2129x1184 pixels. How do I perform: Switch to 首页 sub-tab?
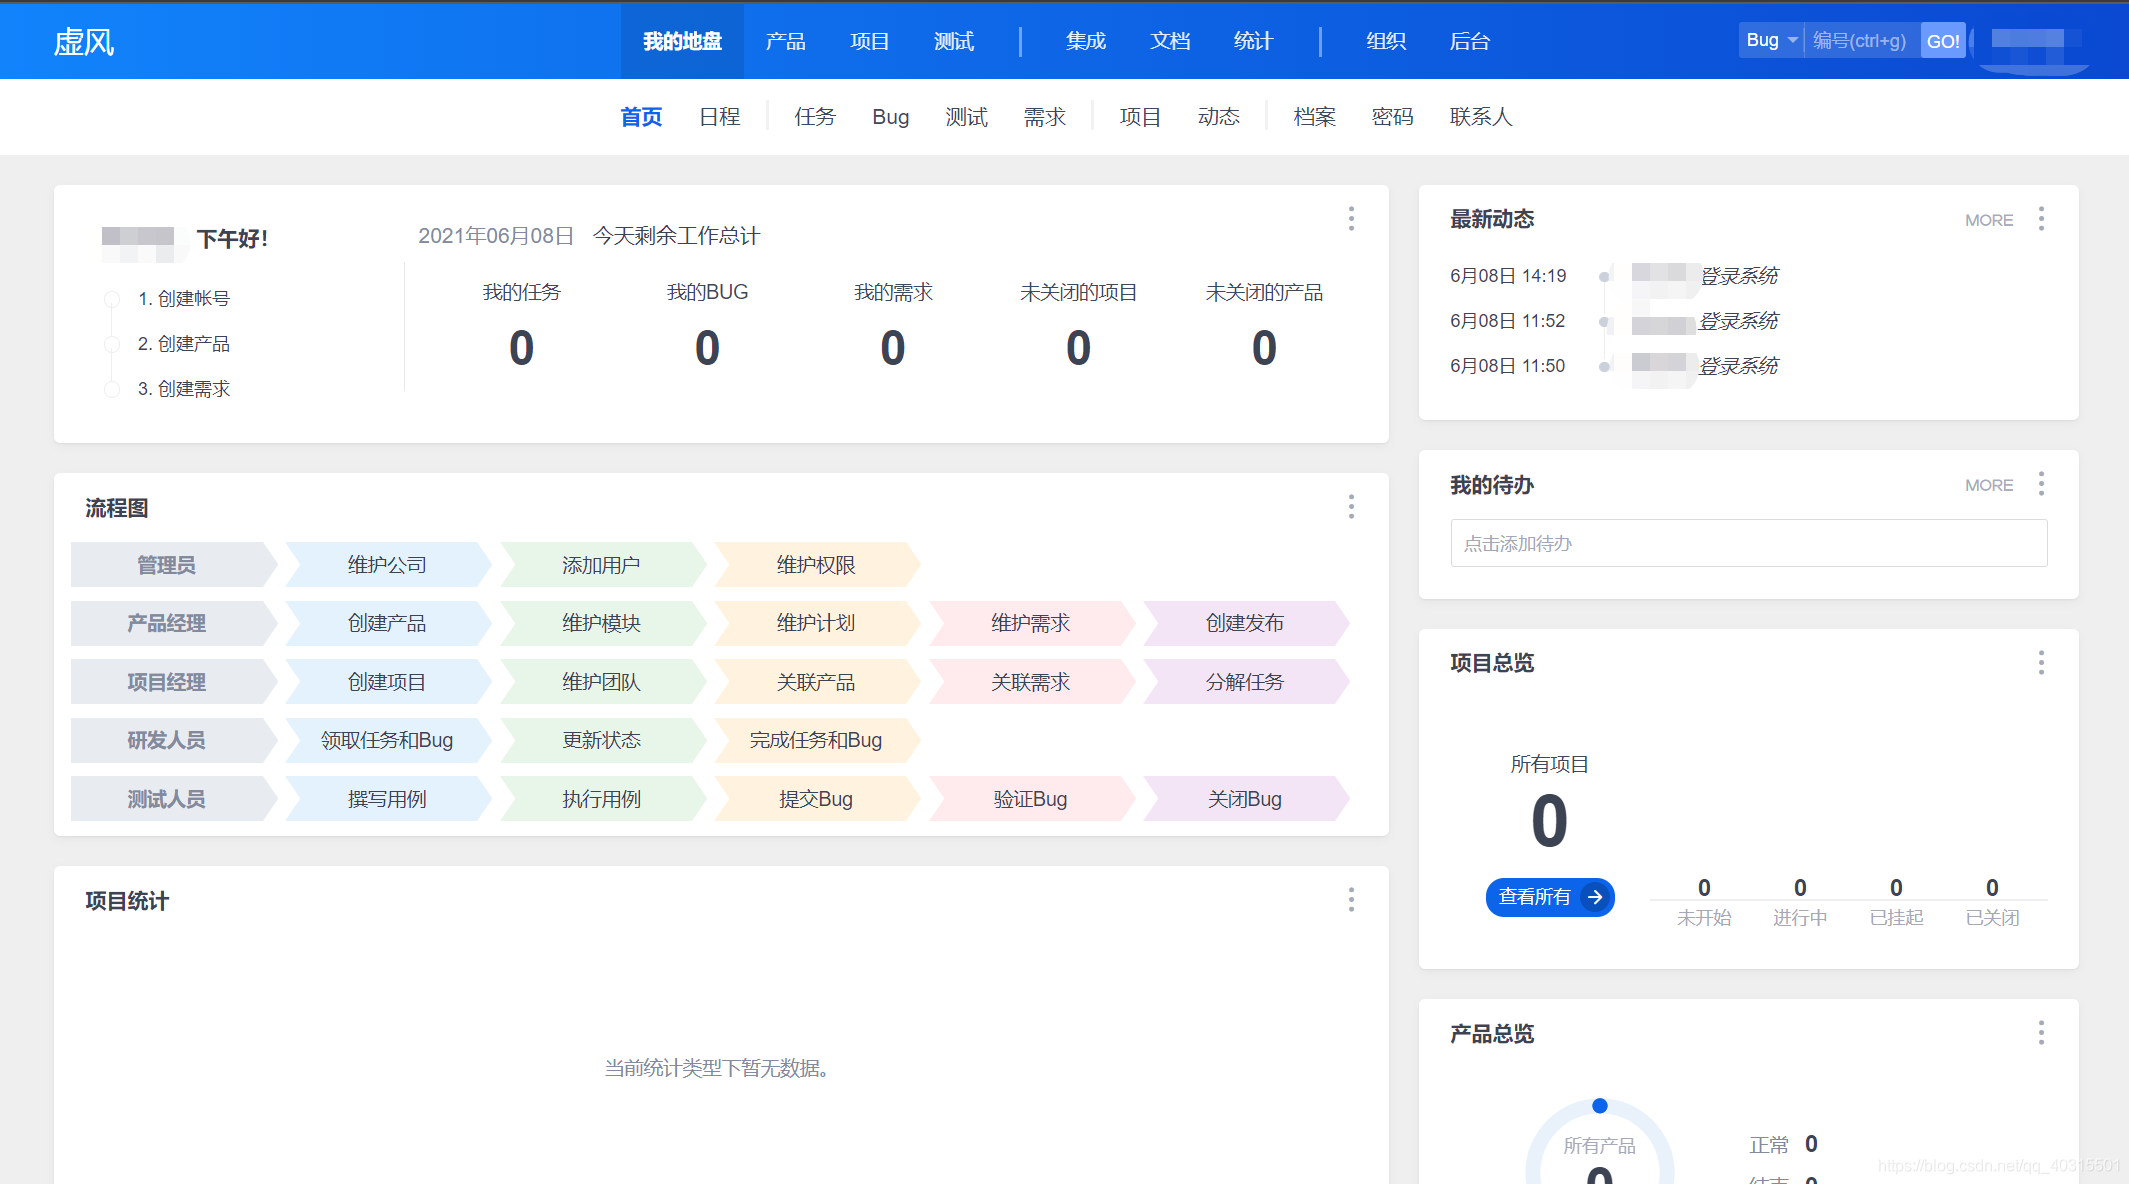pyautogui.click(x=641, y=117)
